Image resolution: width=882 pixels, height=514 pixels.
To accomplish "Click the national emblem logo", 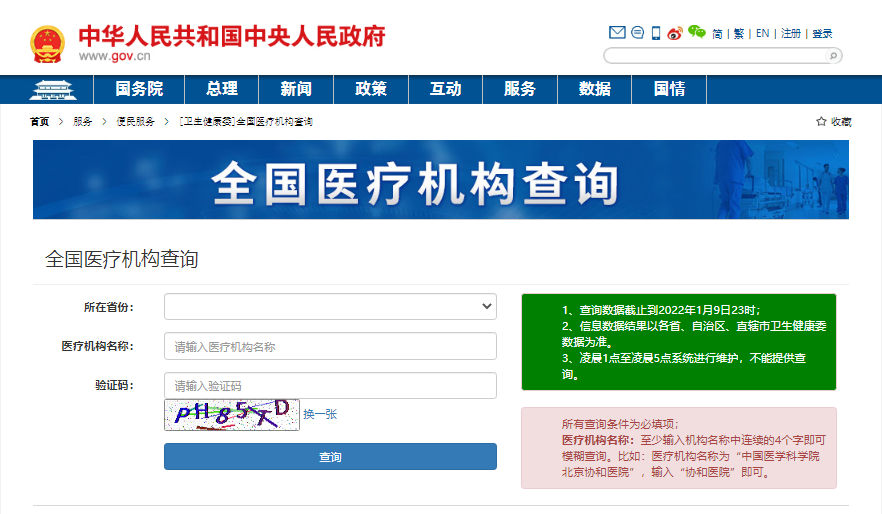I will pos(47,43).
